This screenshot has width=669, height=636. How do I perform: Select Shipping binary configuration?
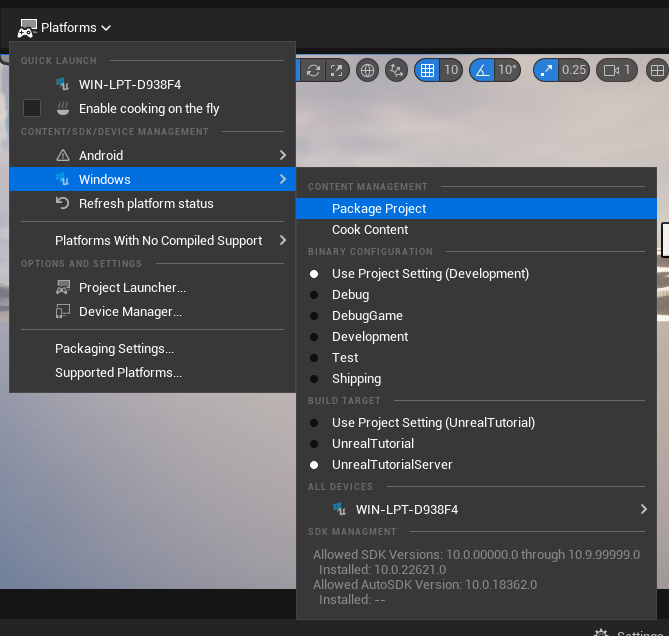[356, 379]
